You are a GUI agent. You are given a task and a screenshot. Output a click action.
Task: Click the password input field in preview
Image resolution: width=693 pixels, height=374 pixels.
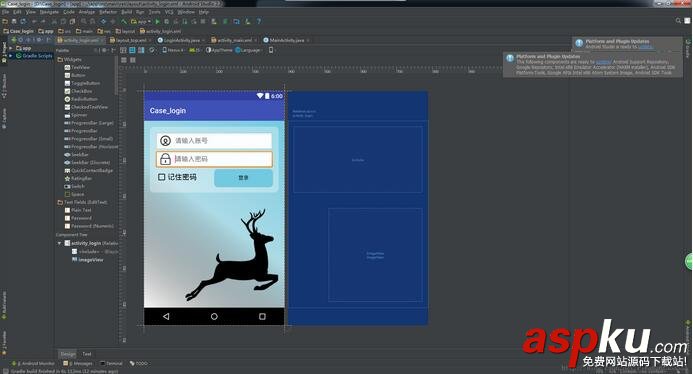(214, 159)
